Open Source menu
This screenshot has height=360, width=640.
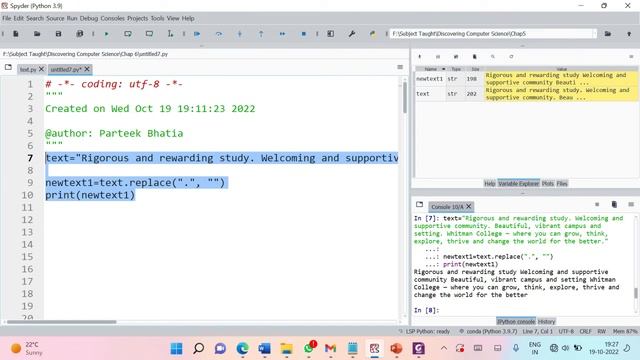click(55, 18)
